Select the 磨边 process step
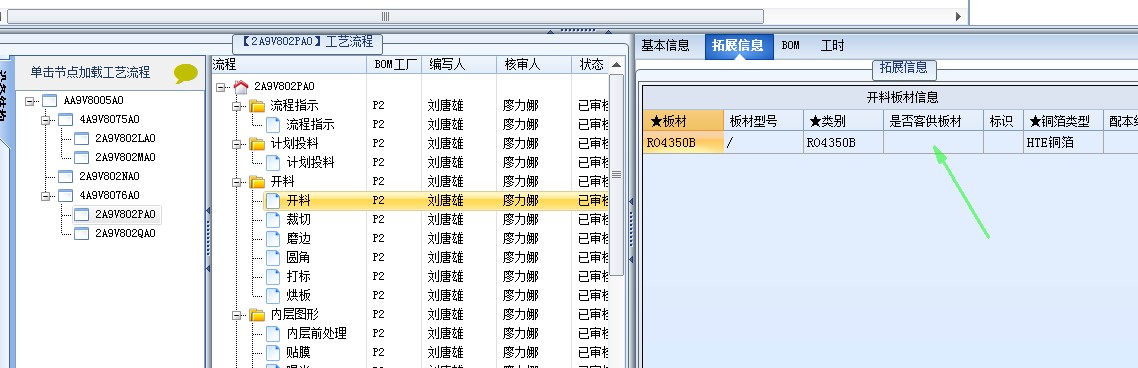The width and height of the screenshot is (1138, 368). coord(298,238)
